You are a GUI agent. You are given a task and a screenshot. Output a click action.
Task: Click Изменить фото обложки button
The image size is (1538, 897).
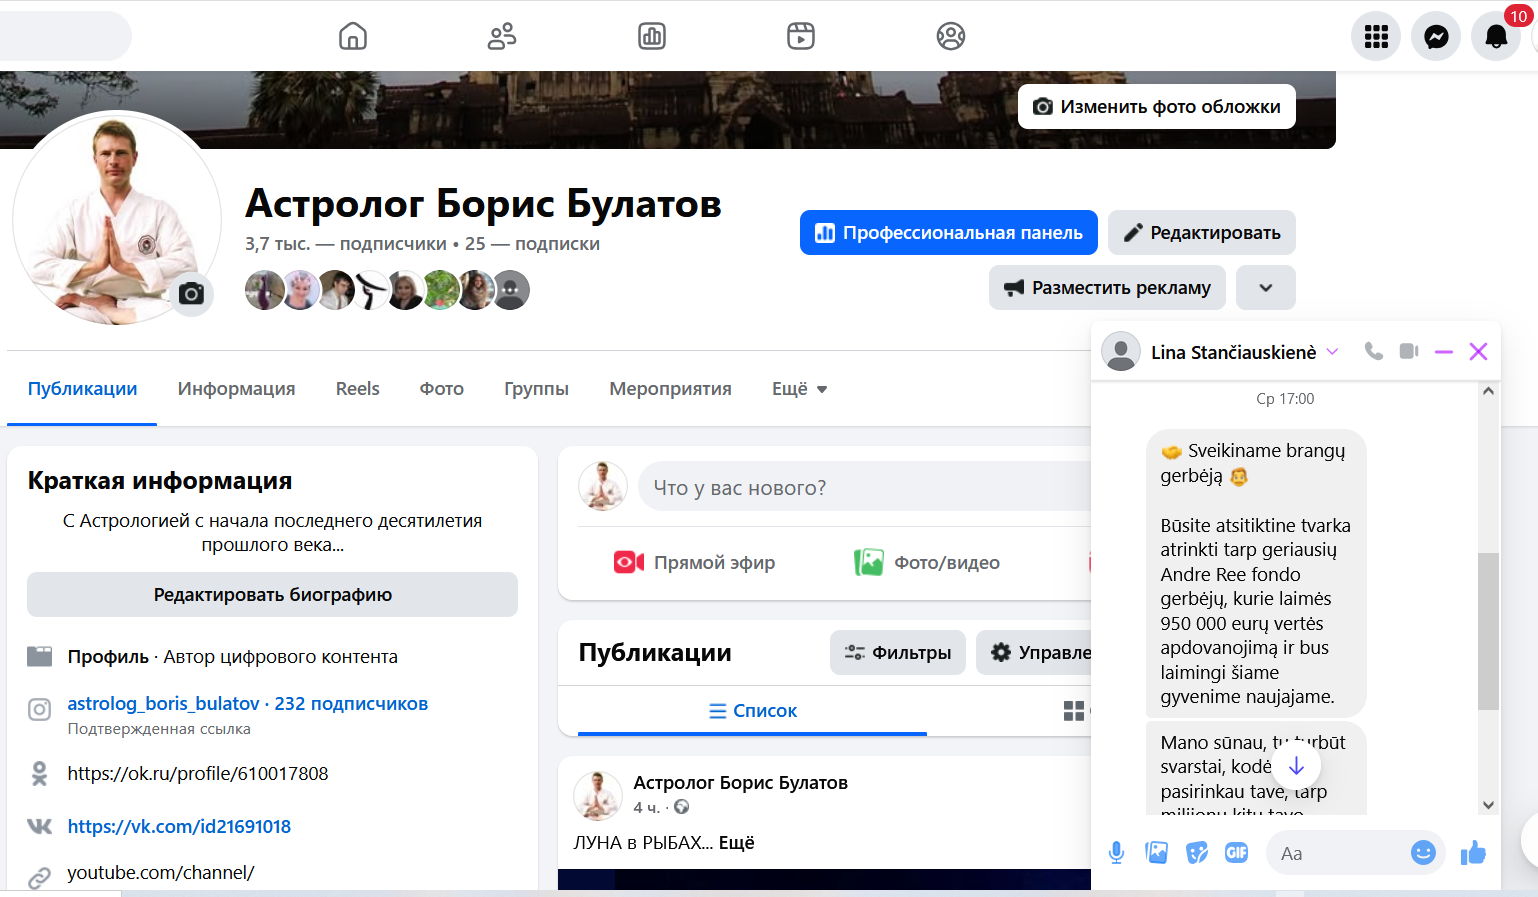[x=1157, y=107]
